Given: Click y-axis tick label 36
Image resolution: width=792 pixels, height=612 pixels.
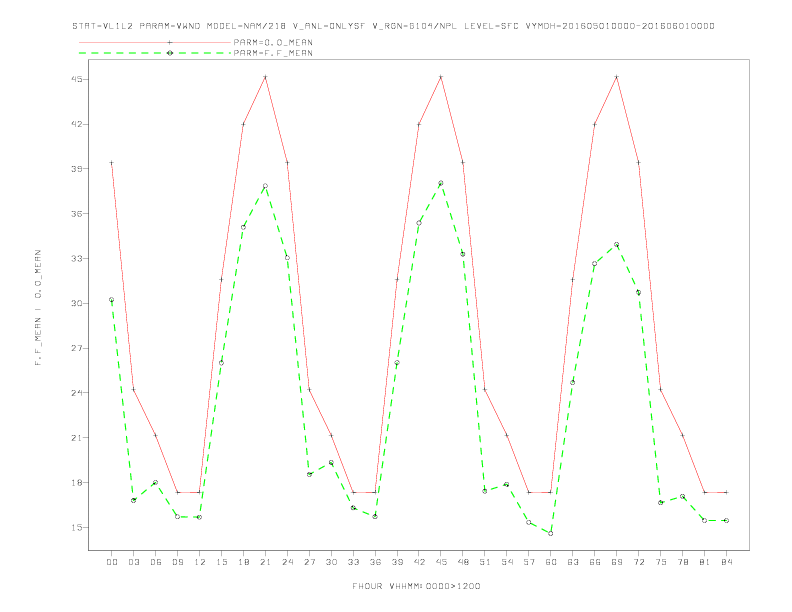Looking at the screenshot, I should [x=76, y=214].
